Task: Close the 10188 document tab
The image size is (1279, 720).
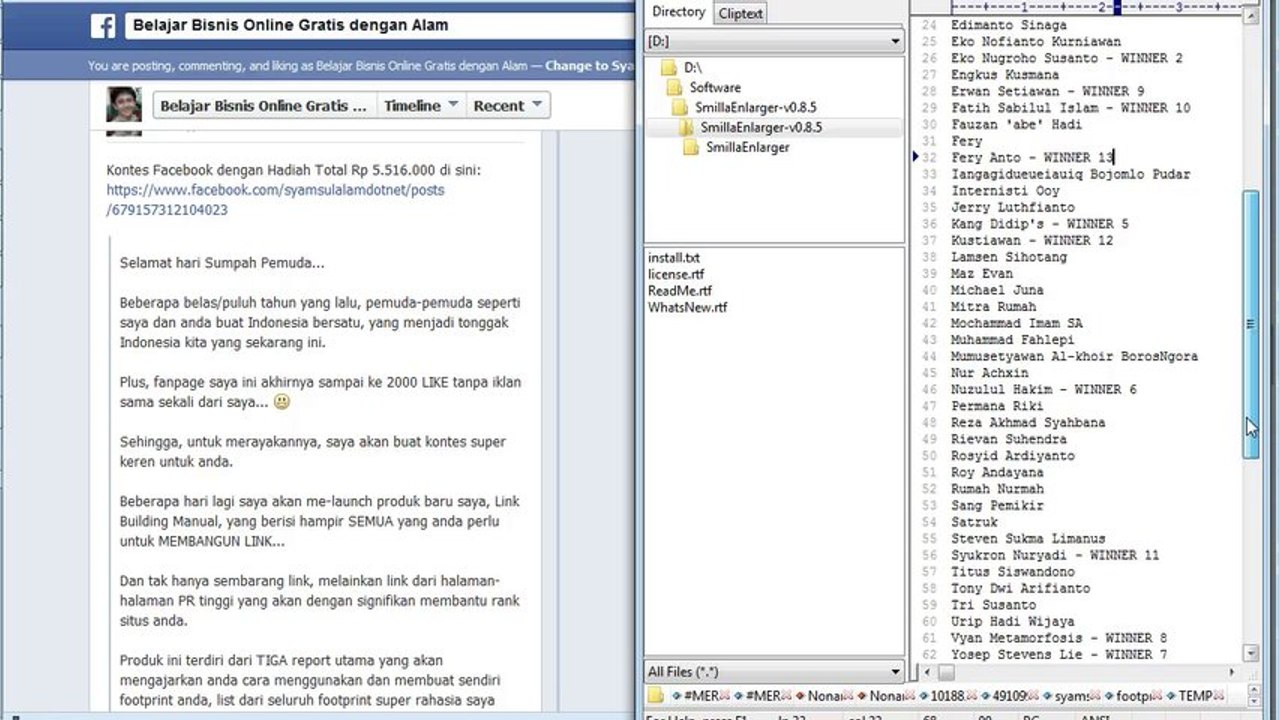Action: pos(972,695)
